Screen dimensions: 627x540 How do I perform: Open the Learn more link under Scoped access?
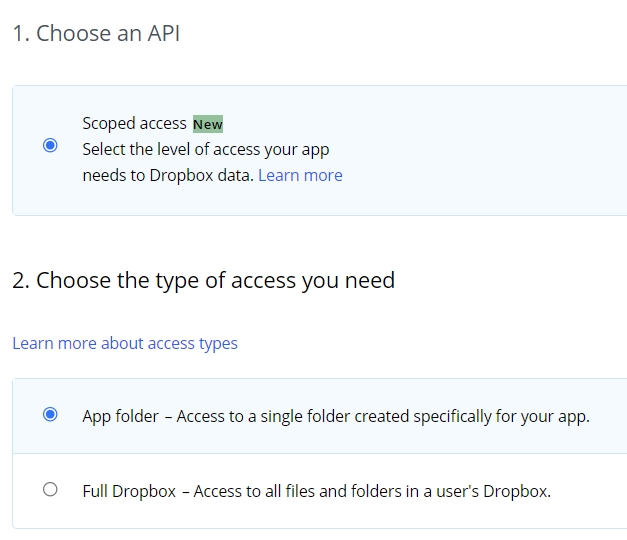(x=300, y=175)
